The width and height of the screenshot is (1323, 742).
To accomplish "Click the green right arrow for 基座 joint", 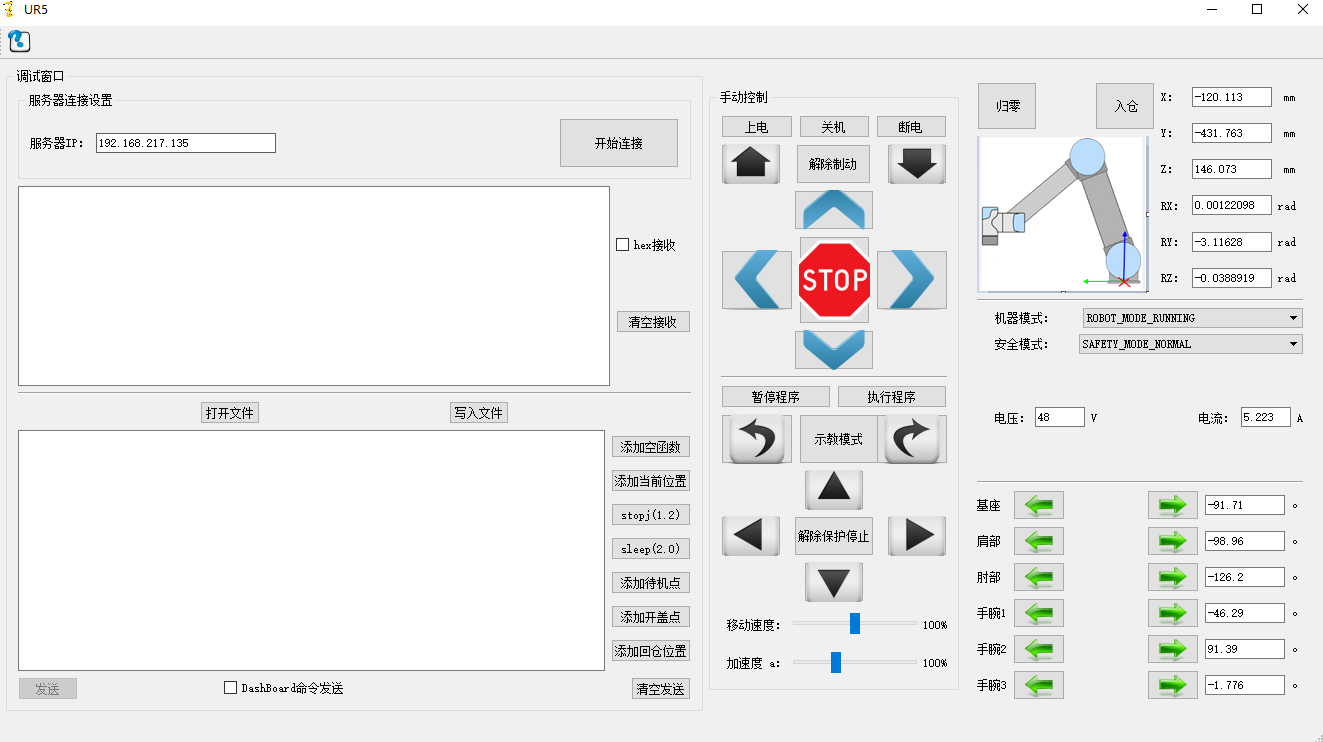I will (x=1172, y=505).
